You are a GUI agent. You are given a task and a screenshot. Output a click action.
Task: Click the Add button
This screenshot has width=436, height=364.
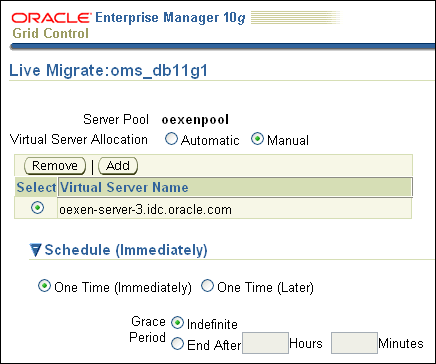click(118, 166)
